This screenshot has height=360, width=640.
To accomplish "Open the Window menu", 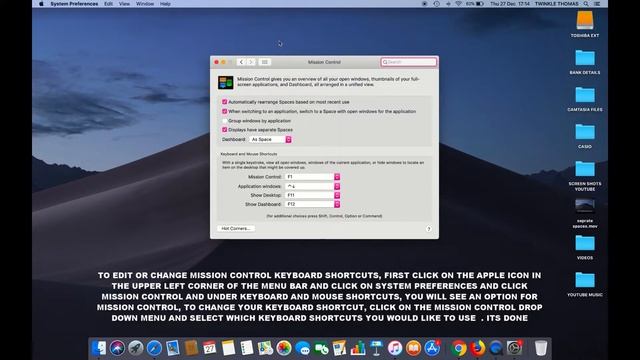I will tap(145, 4).
